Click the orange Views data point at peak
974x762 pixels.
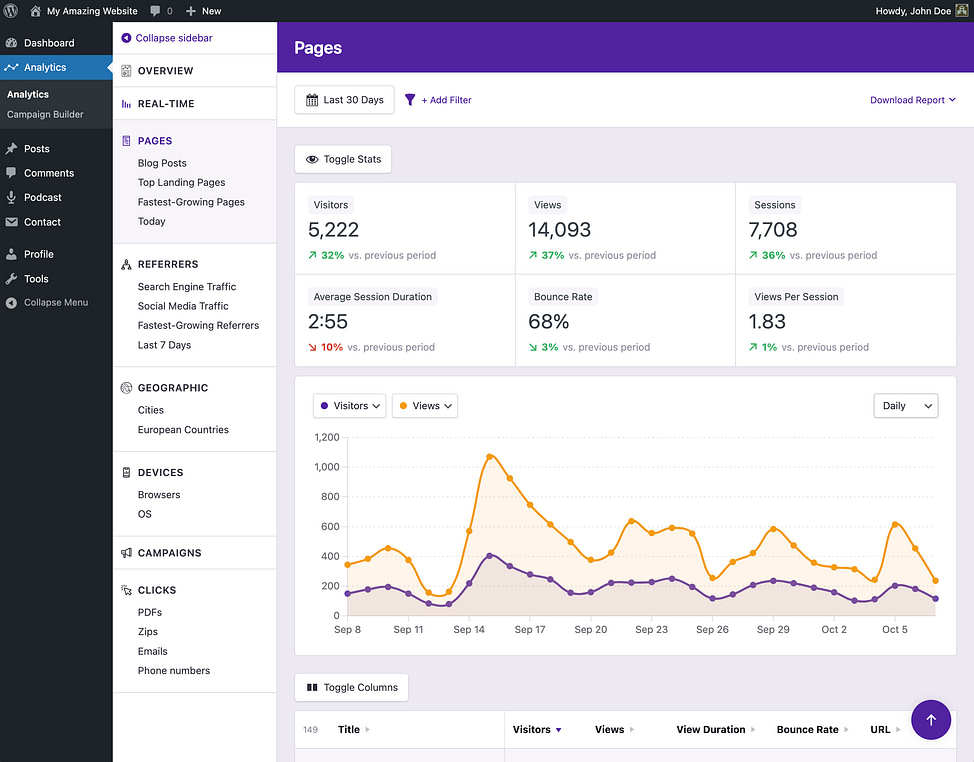point(490,457)
